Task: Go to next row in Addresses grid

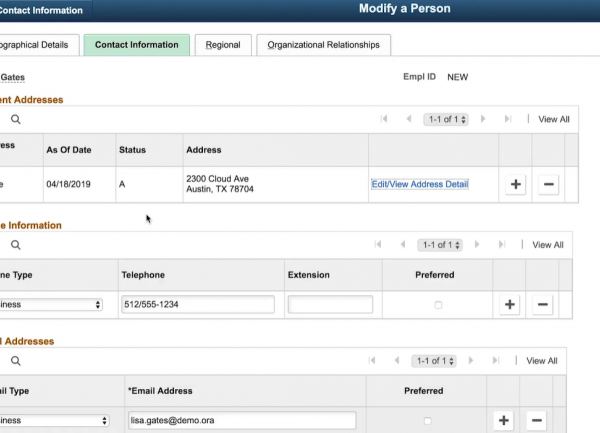Action: tap(483, 119)
